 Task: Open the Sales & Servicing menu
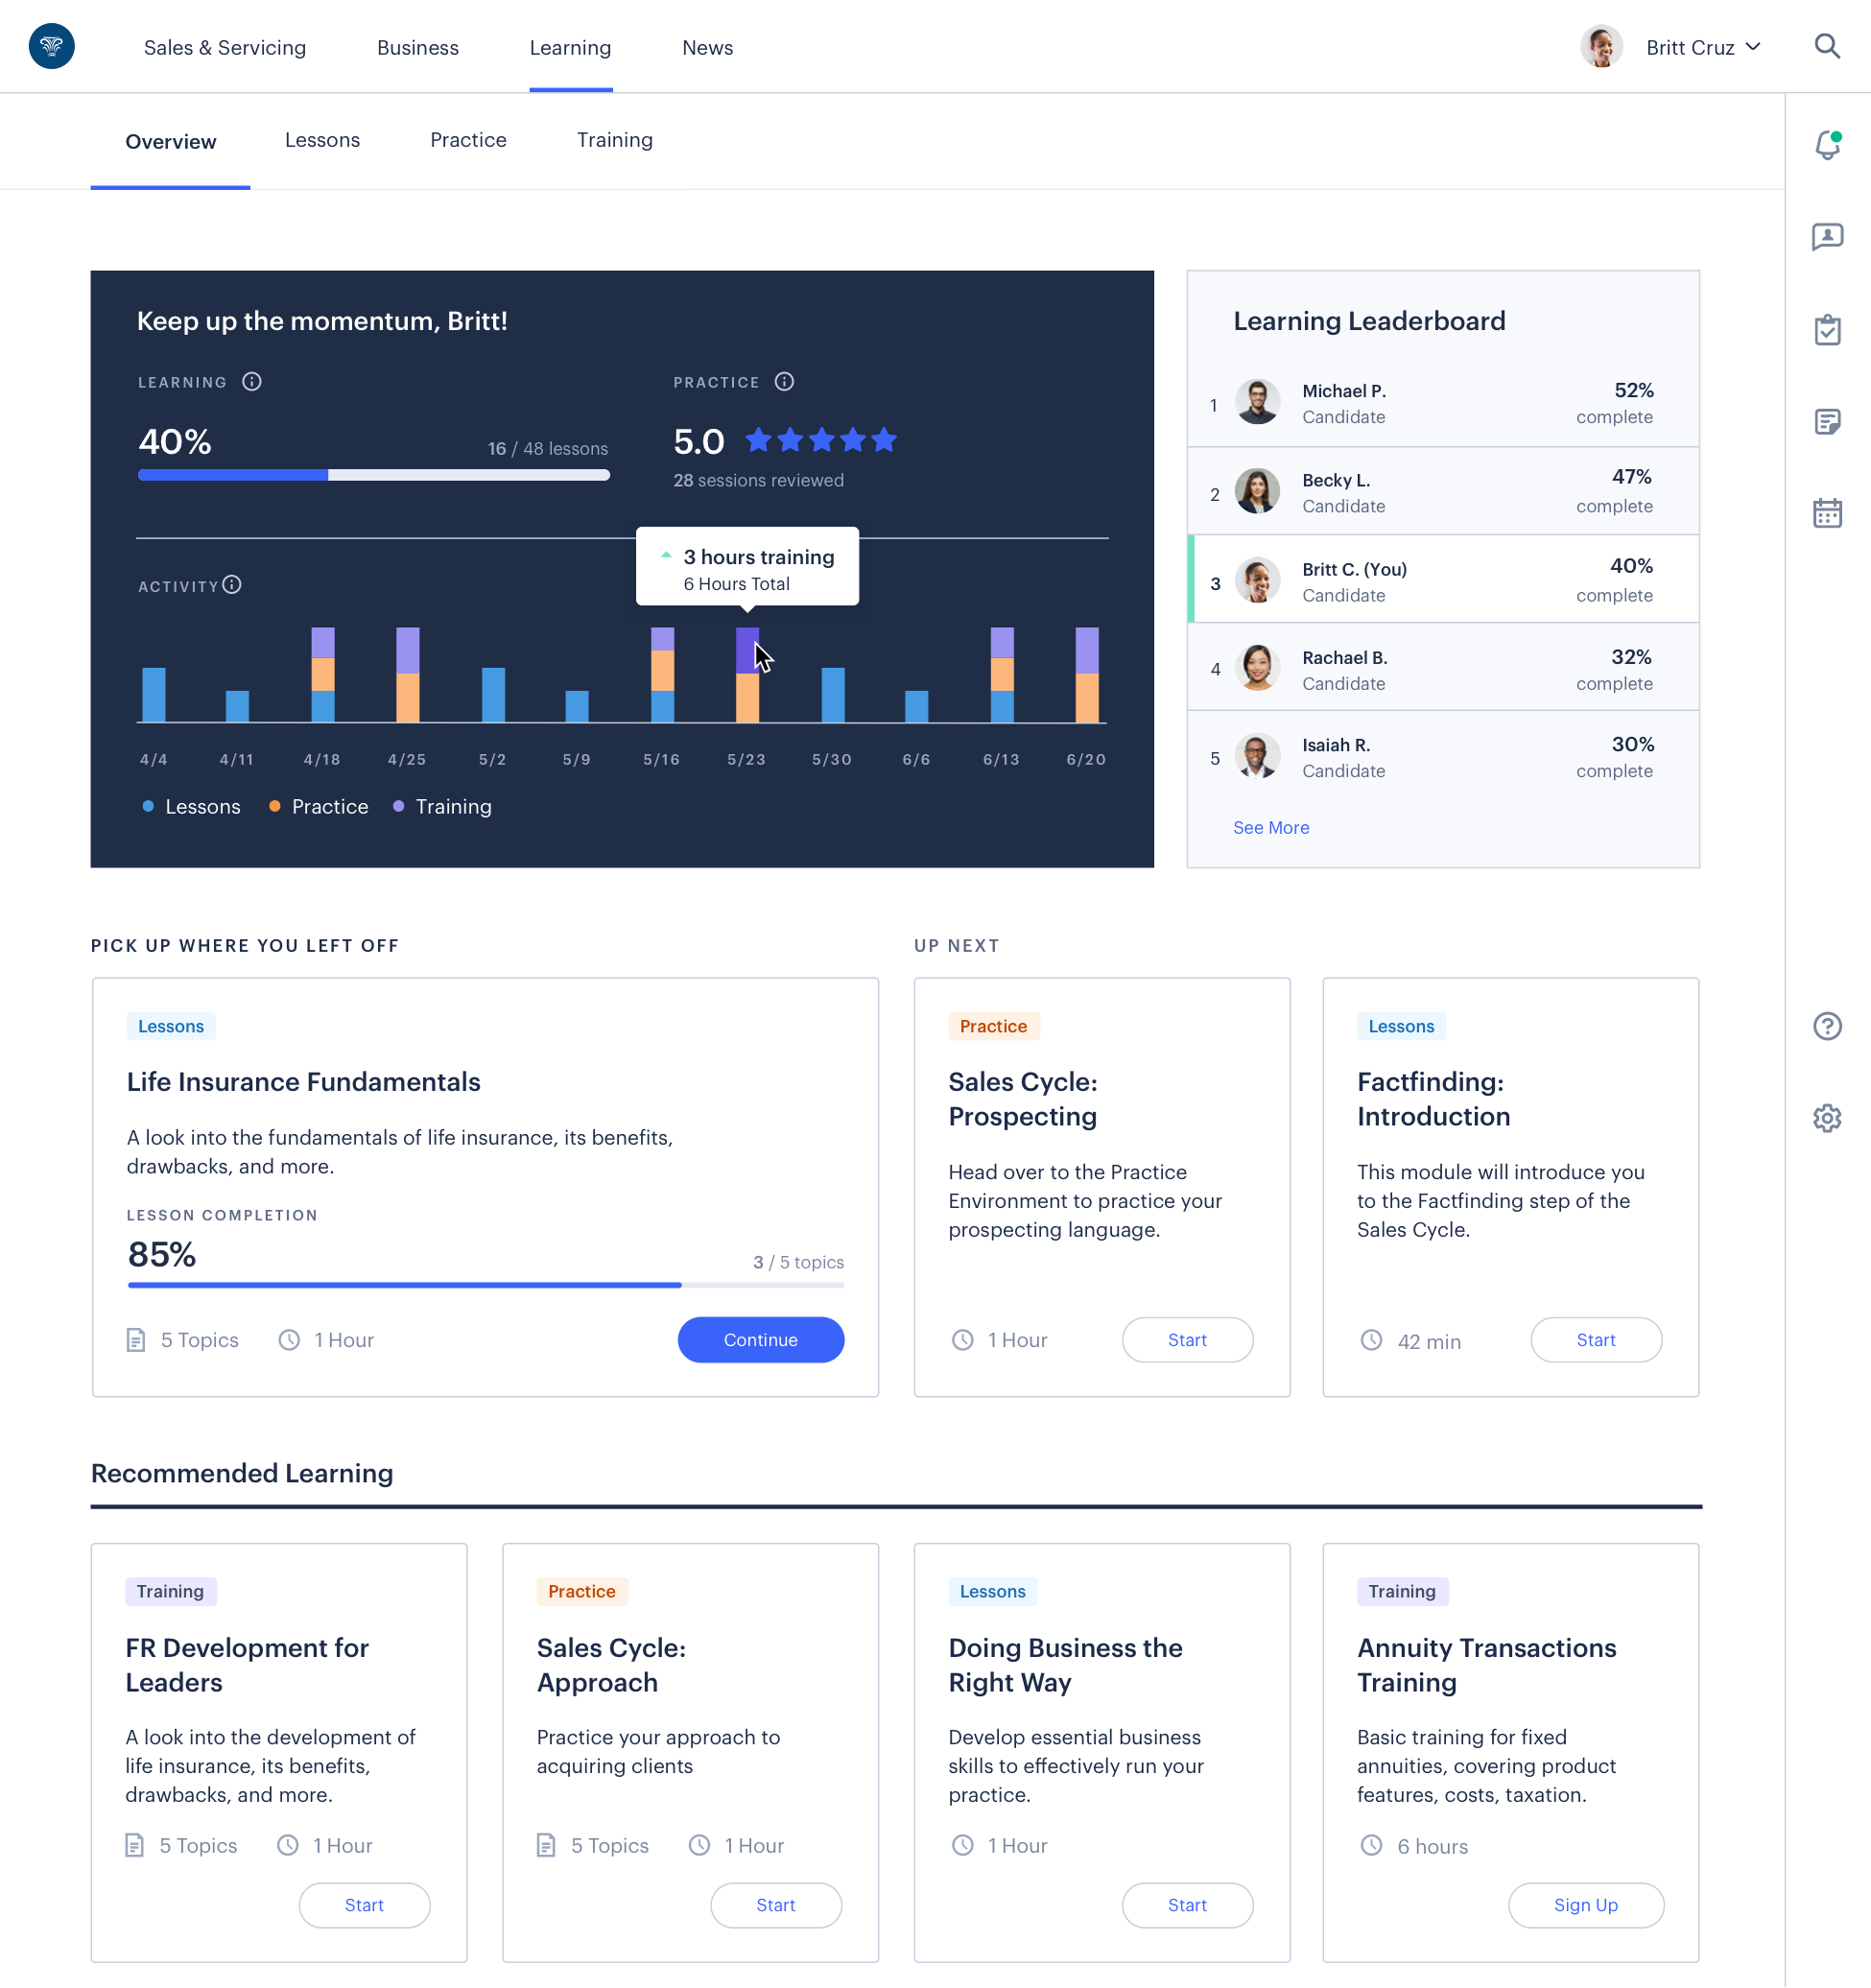pos(225,48)
